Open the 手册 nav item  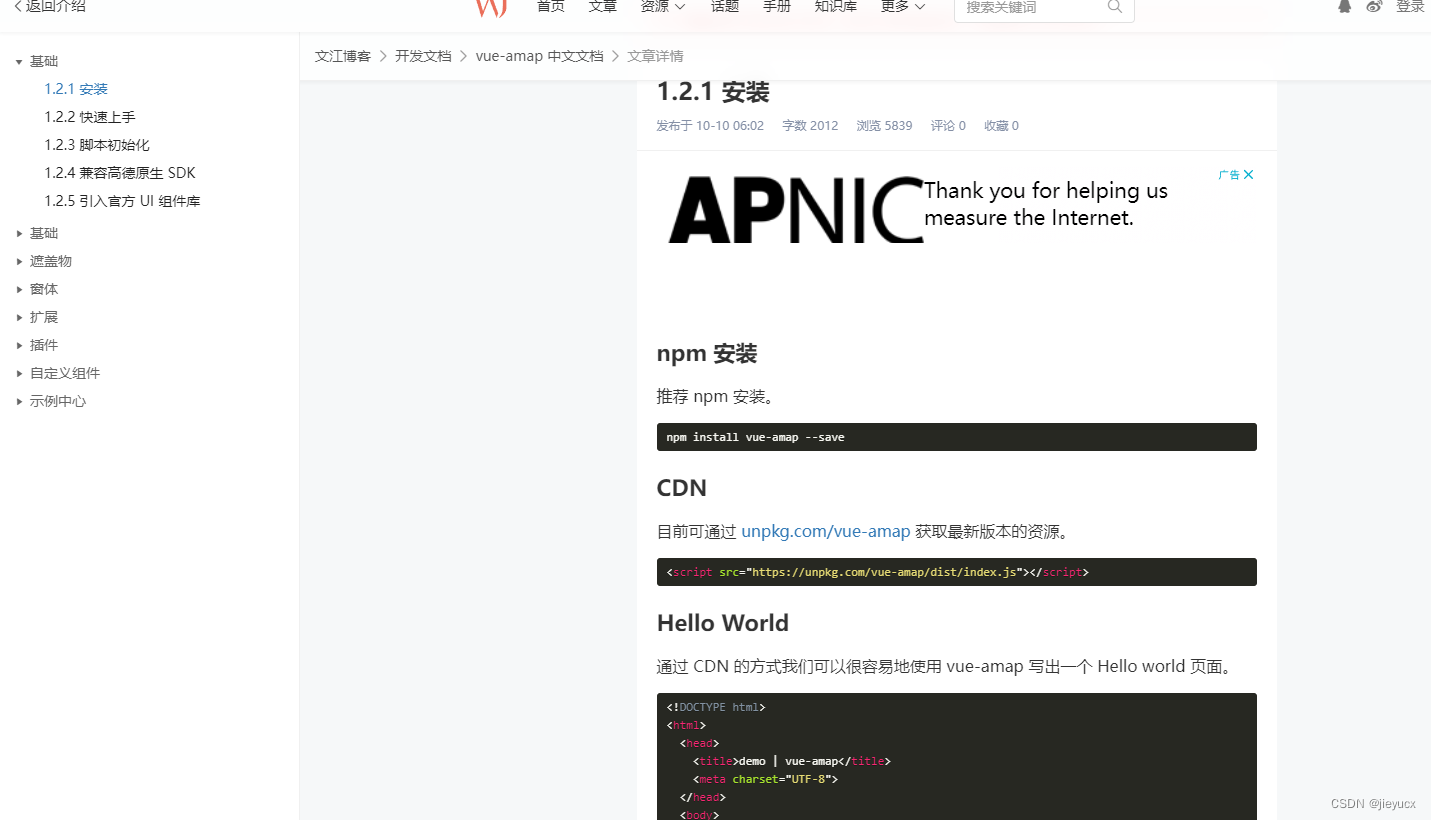pyautogui.click(x=777, y=6)
